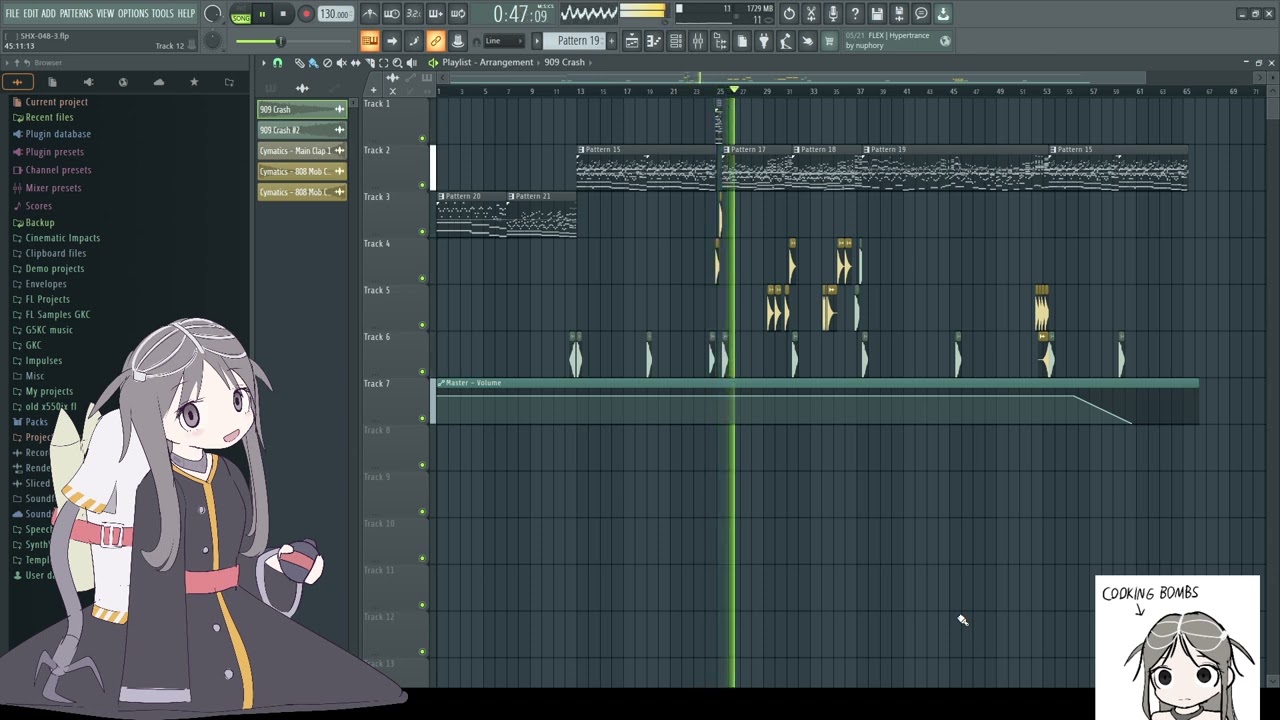This screenshot has height=720, width=1280.
Task: Open the OPTIONS menu
Action: point(133,14)
